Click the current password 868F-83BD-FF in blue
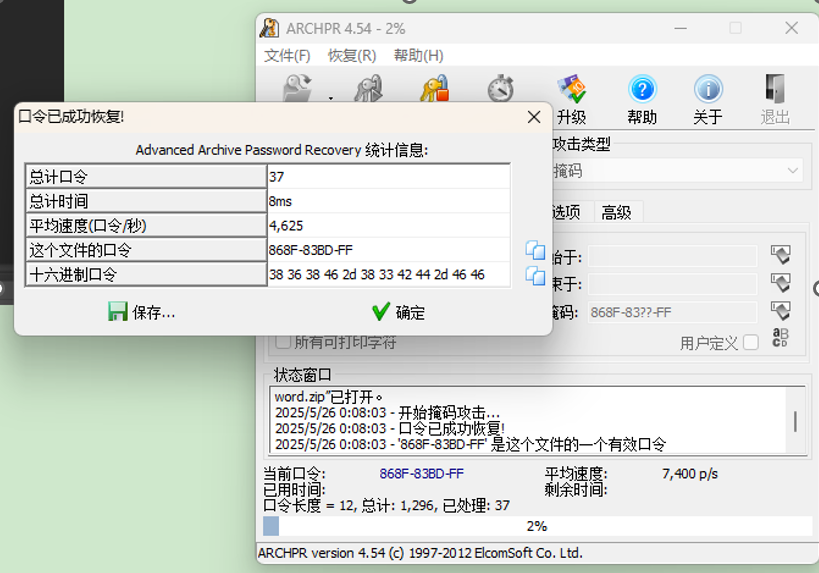The image size is (819, 573). 422,474
